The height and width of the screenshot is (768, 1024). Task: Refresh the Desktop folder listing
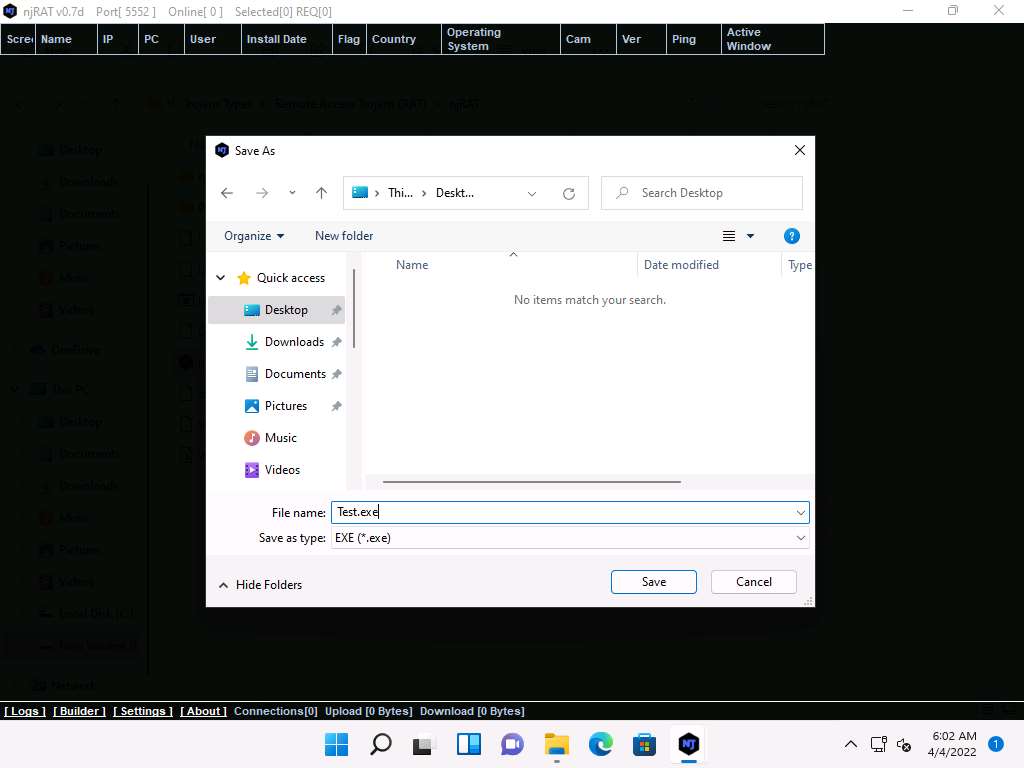pos(569,193)
